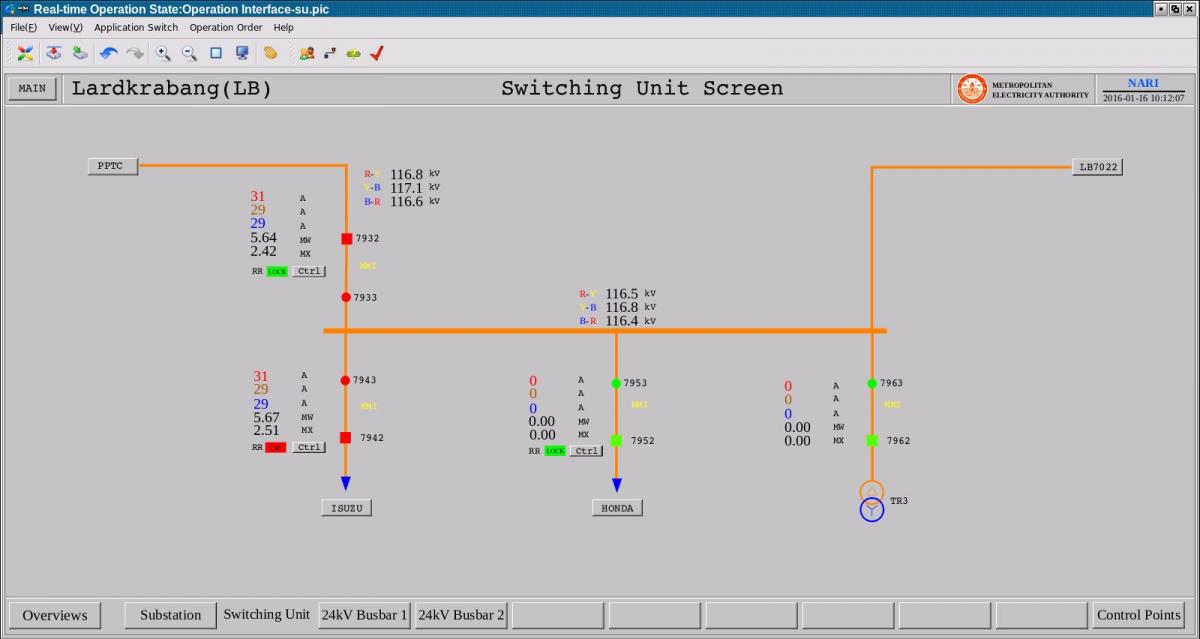Click the ISUZU feeder label button
Screen dimensions: 1200x639
click(346, 508)
